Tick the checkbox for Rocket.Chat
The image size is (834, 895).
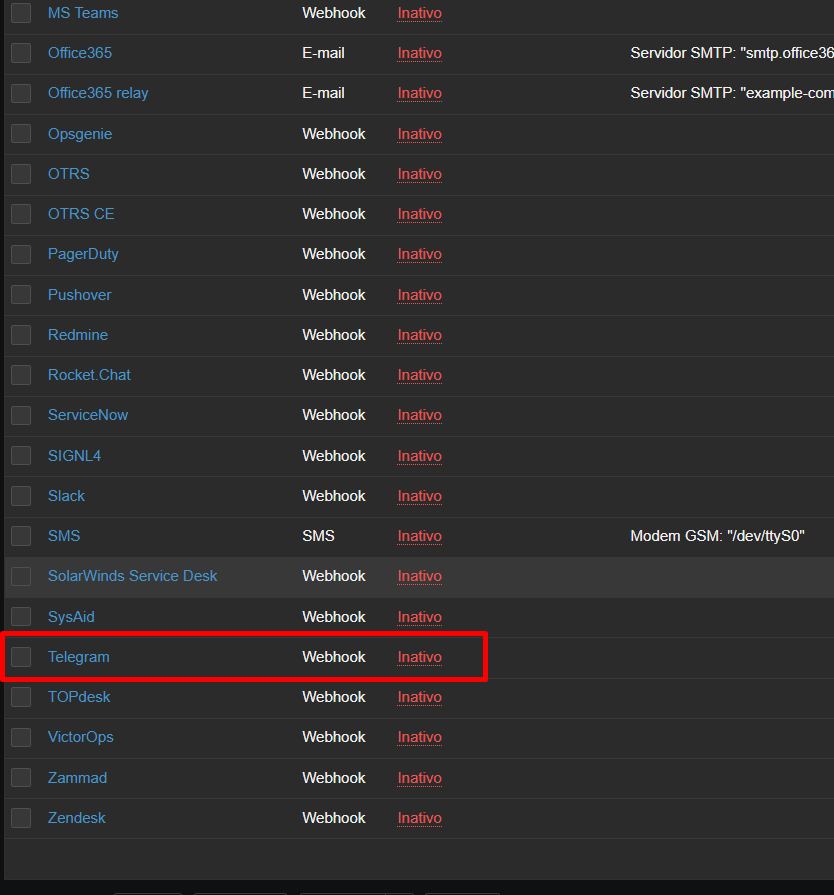coord(21,375)
